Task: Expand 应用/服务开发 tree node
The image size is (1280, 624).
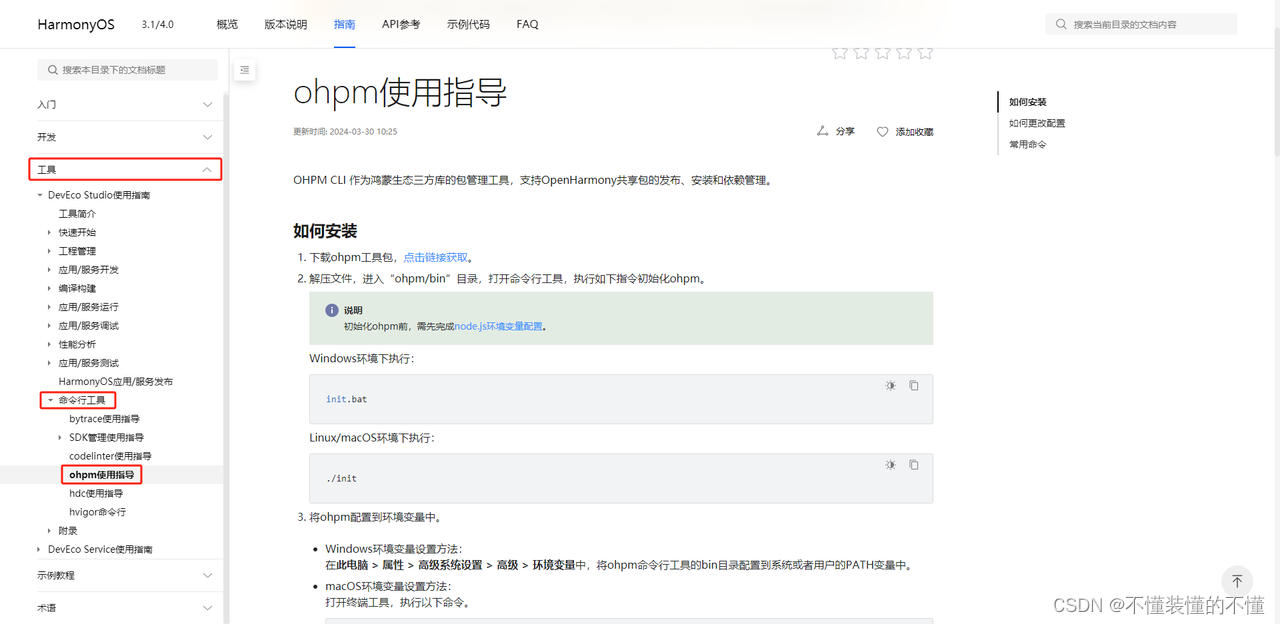Action: click(x=50, y=270)
